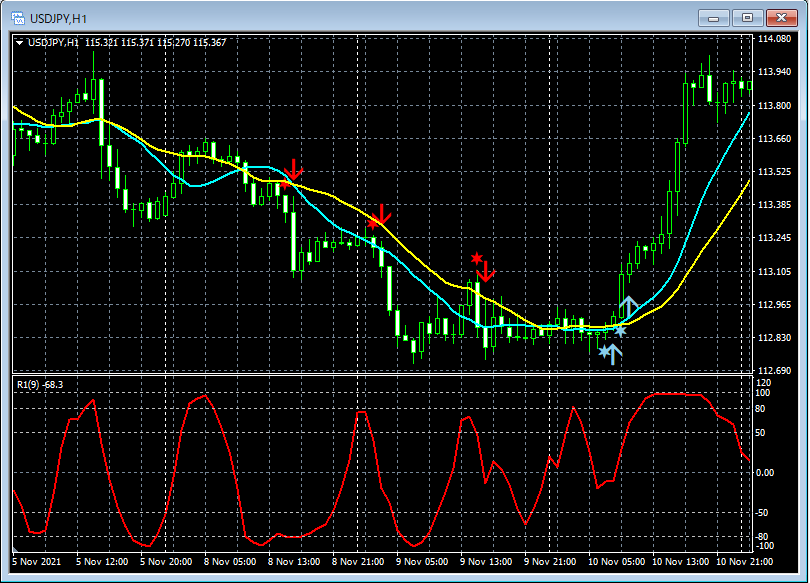Click the 8 Nov 21:00 time label

click(x=358, y=562)
